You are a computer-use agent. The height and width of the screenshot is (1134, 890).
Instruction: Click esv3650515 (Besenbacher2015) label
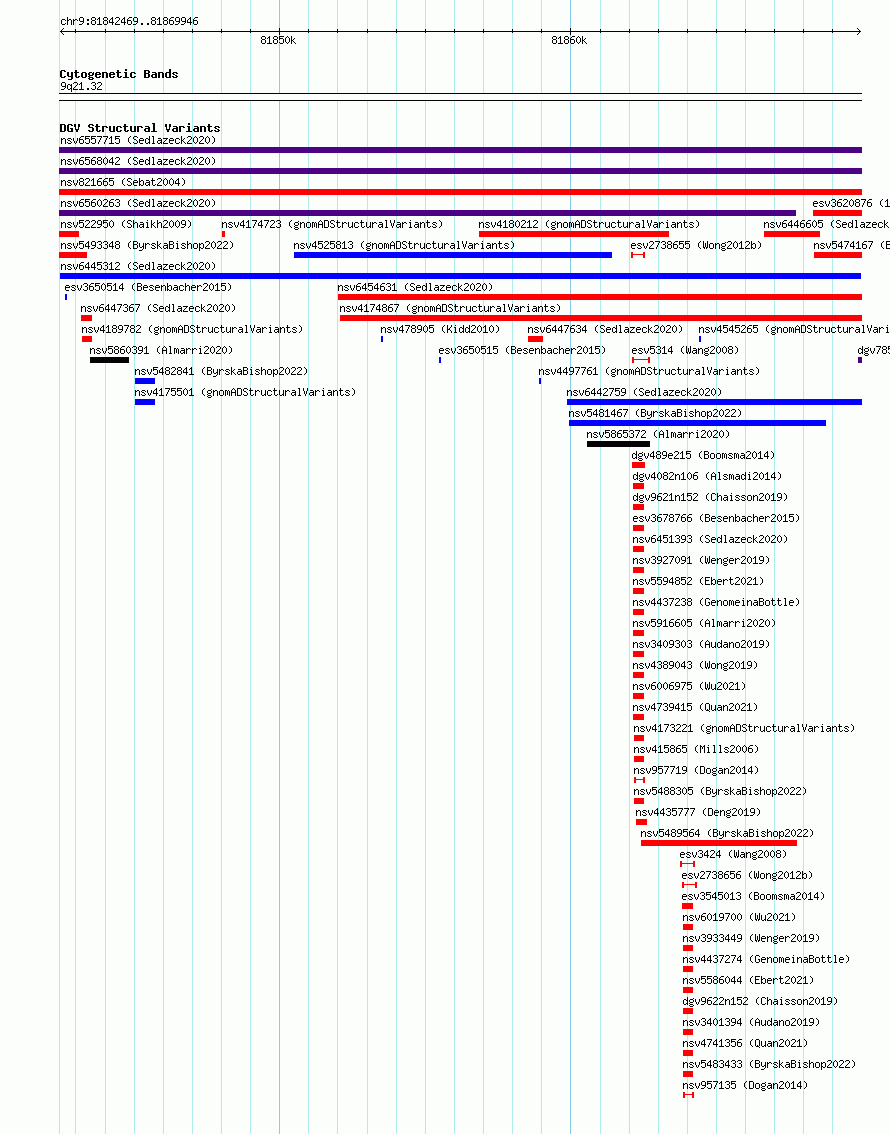(522, 350)
